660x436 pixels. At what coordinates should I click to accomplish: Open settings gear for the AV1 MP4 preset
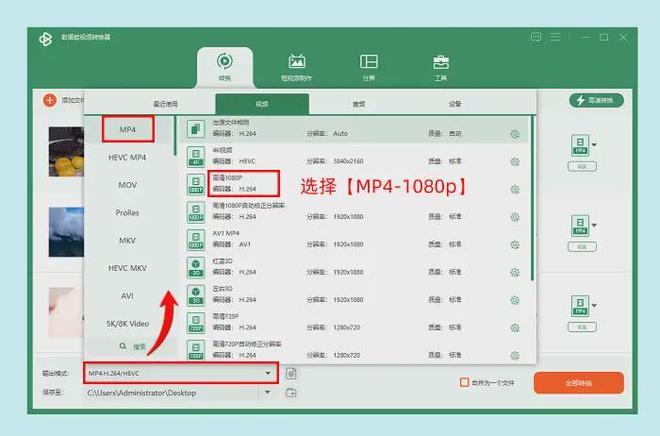click(515, 245)
